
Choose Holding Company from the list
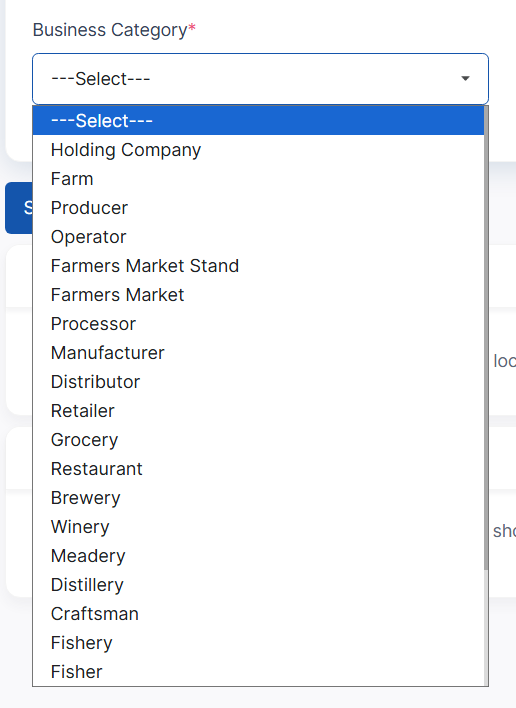[258, 150]
